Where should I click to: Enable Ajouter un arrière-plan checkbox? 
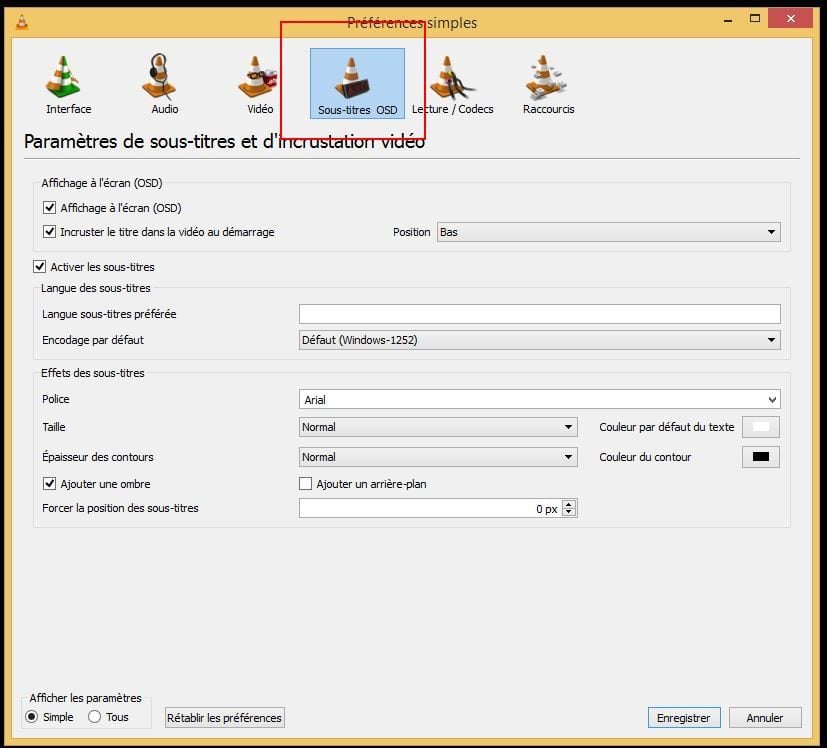click(x=305, y=483)
